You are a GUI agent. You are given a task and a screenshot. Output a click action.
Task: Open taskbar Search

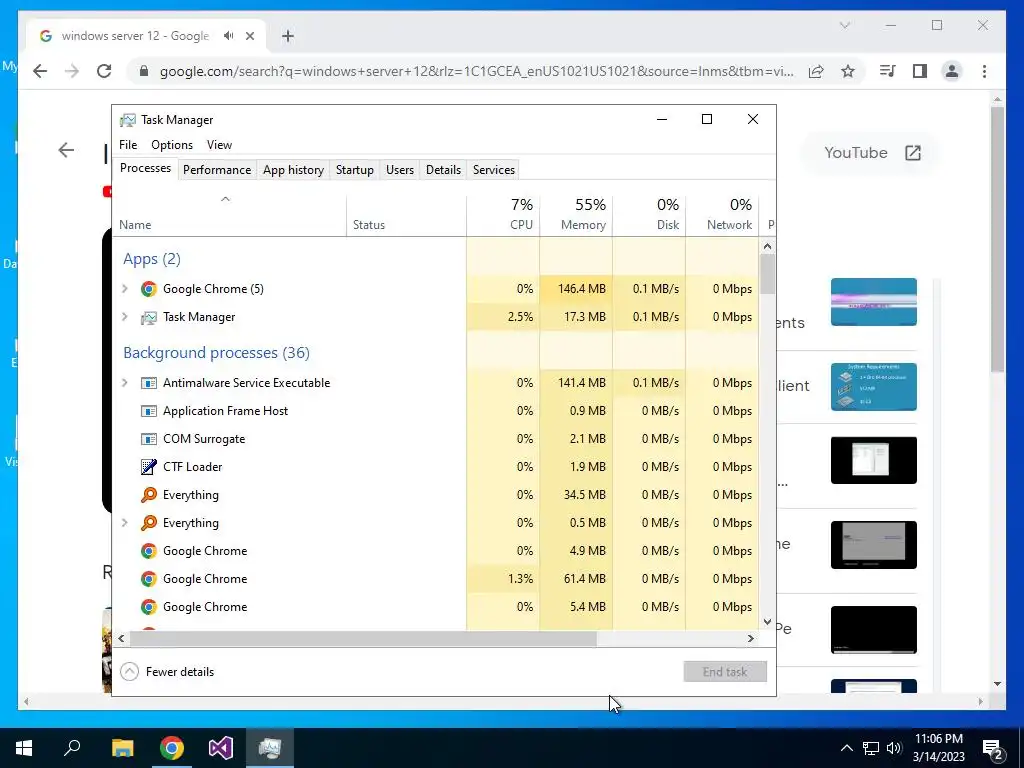pyautogui.click(x=72, y=748)
